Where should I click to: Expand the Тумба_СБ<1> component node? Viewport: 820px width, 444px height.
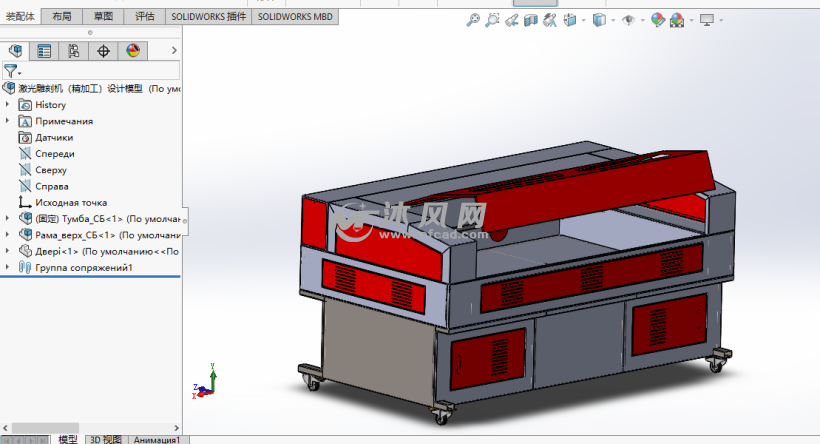[8, 219]
